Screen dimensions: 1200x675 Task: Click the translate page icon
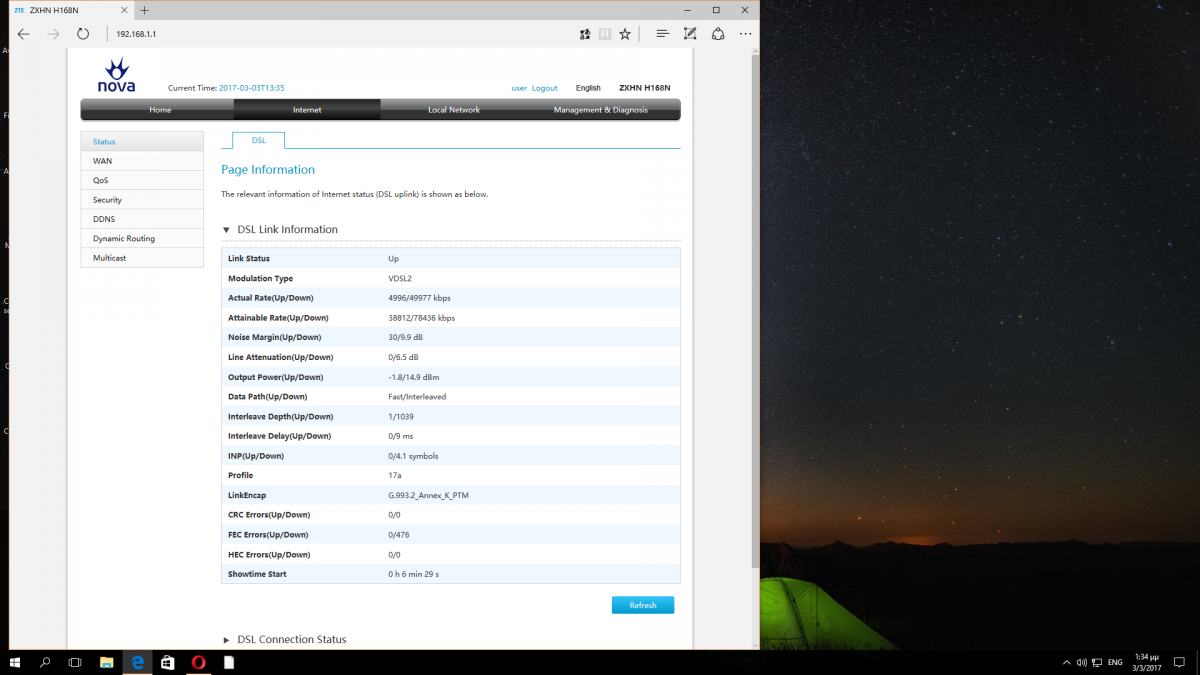(585, 34)
